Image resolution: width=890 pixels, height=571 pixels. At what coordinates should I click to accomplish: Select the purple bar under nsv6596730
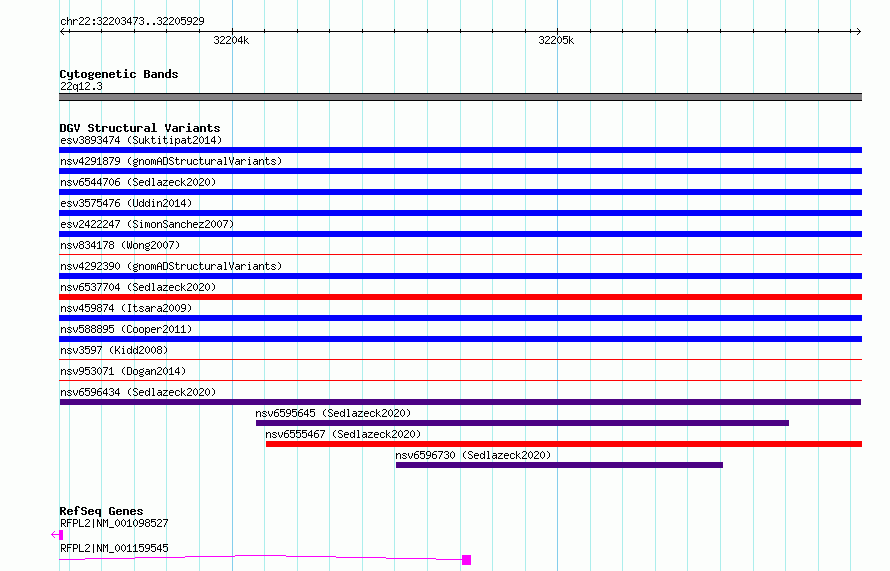559,465
